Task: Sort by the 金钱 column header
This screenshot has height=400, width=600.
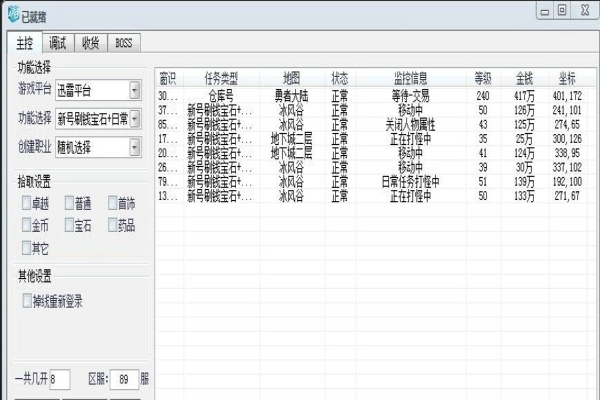Action: 525,78
